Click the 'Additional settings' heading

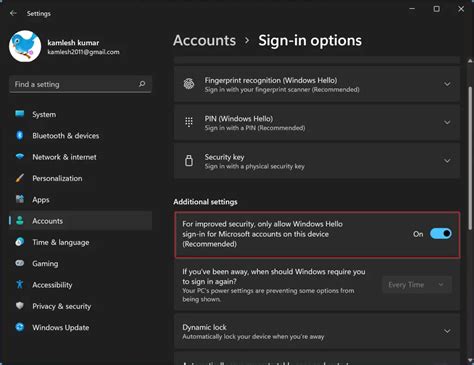pyautogui.click(x=205, y=202)
